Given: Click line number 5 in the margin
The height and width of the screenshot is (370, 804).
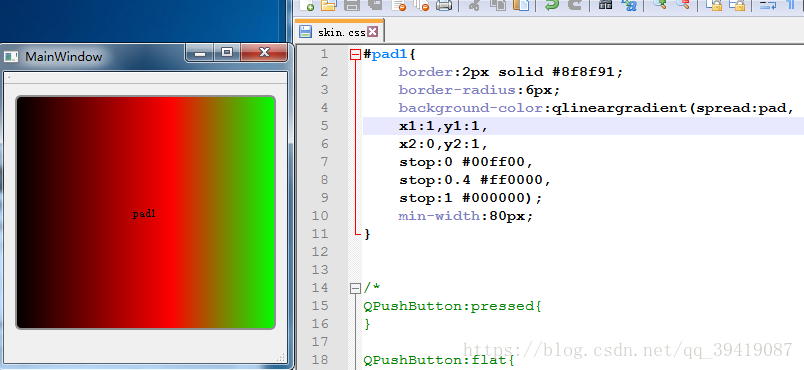Looking at the screenshot, I should [x=325, y=126].
